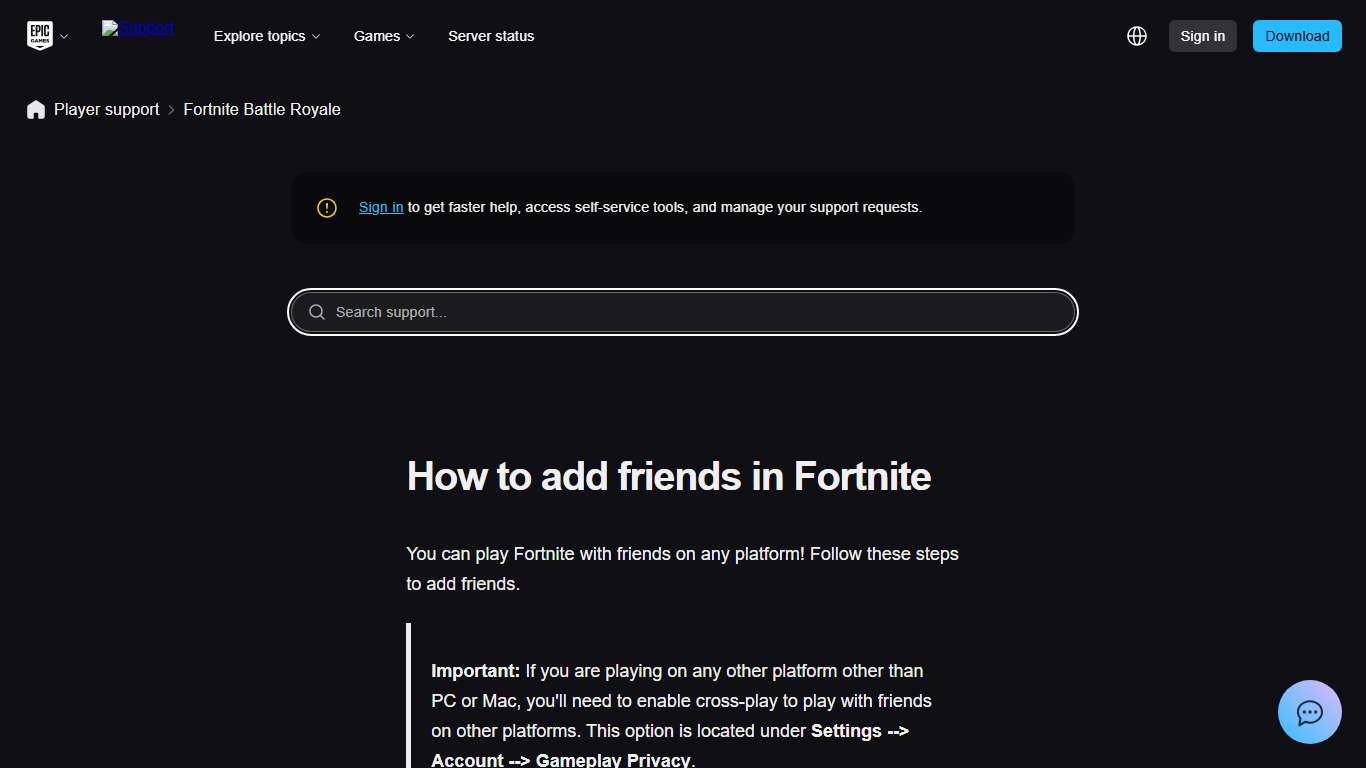1366x768 pixels.
Task: Click the Sign in link inside the alert banner
Action: pyautogui.click(x=380, y=207)
